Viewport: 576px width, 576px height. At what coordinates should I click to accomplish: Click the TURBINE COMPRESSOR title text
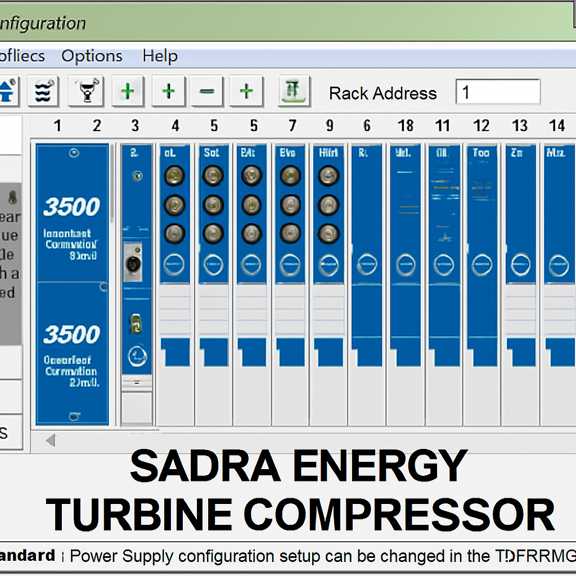(300, 514)
